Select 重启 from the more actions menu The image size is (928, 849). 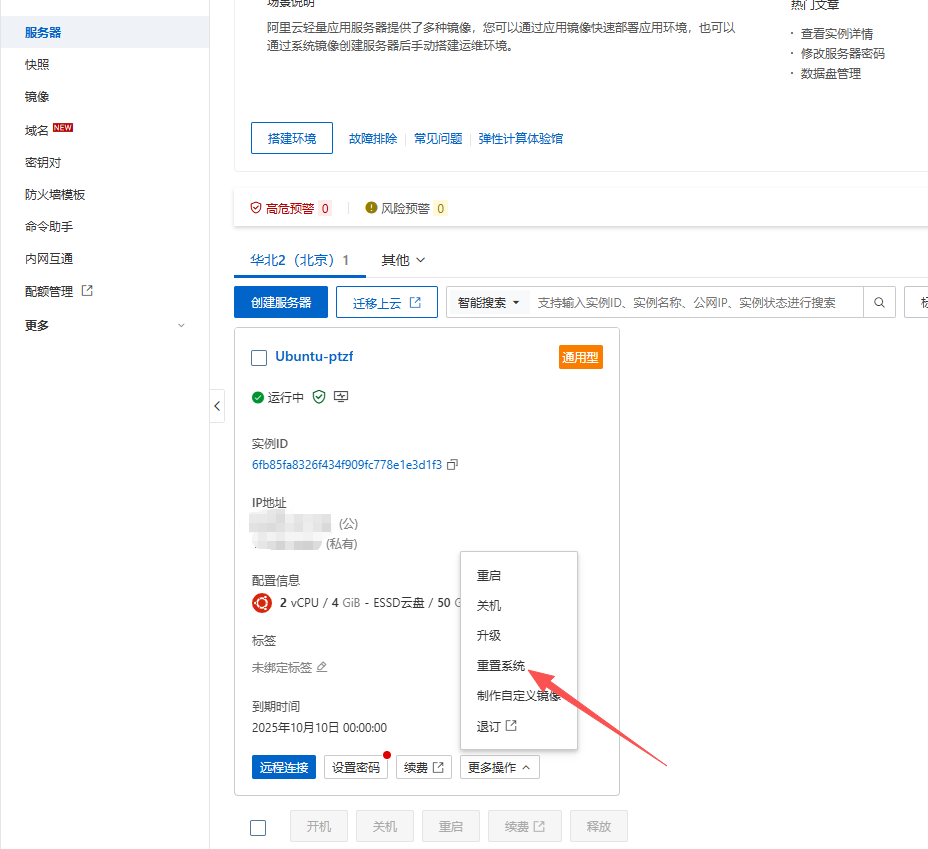(489, 576)
